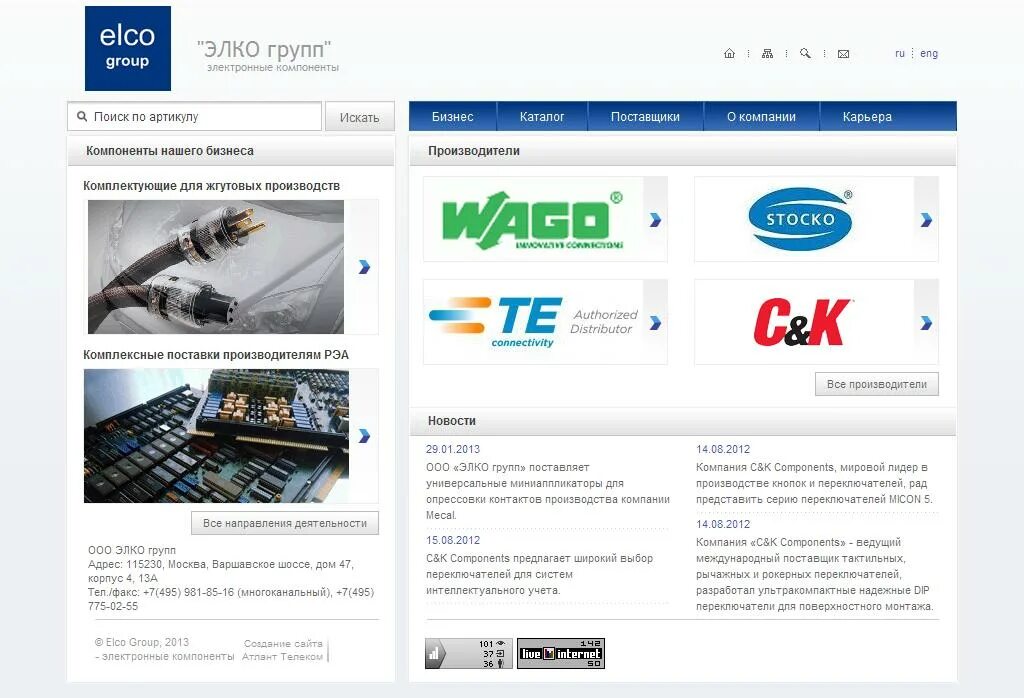This screenshot has width=1024, height=698.
Task: Open Комплексные поставки производителям РЭА heading
Action: [216, 355]
